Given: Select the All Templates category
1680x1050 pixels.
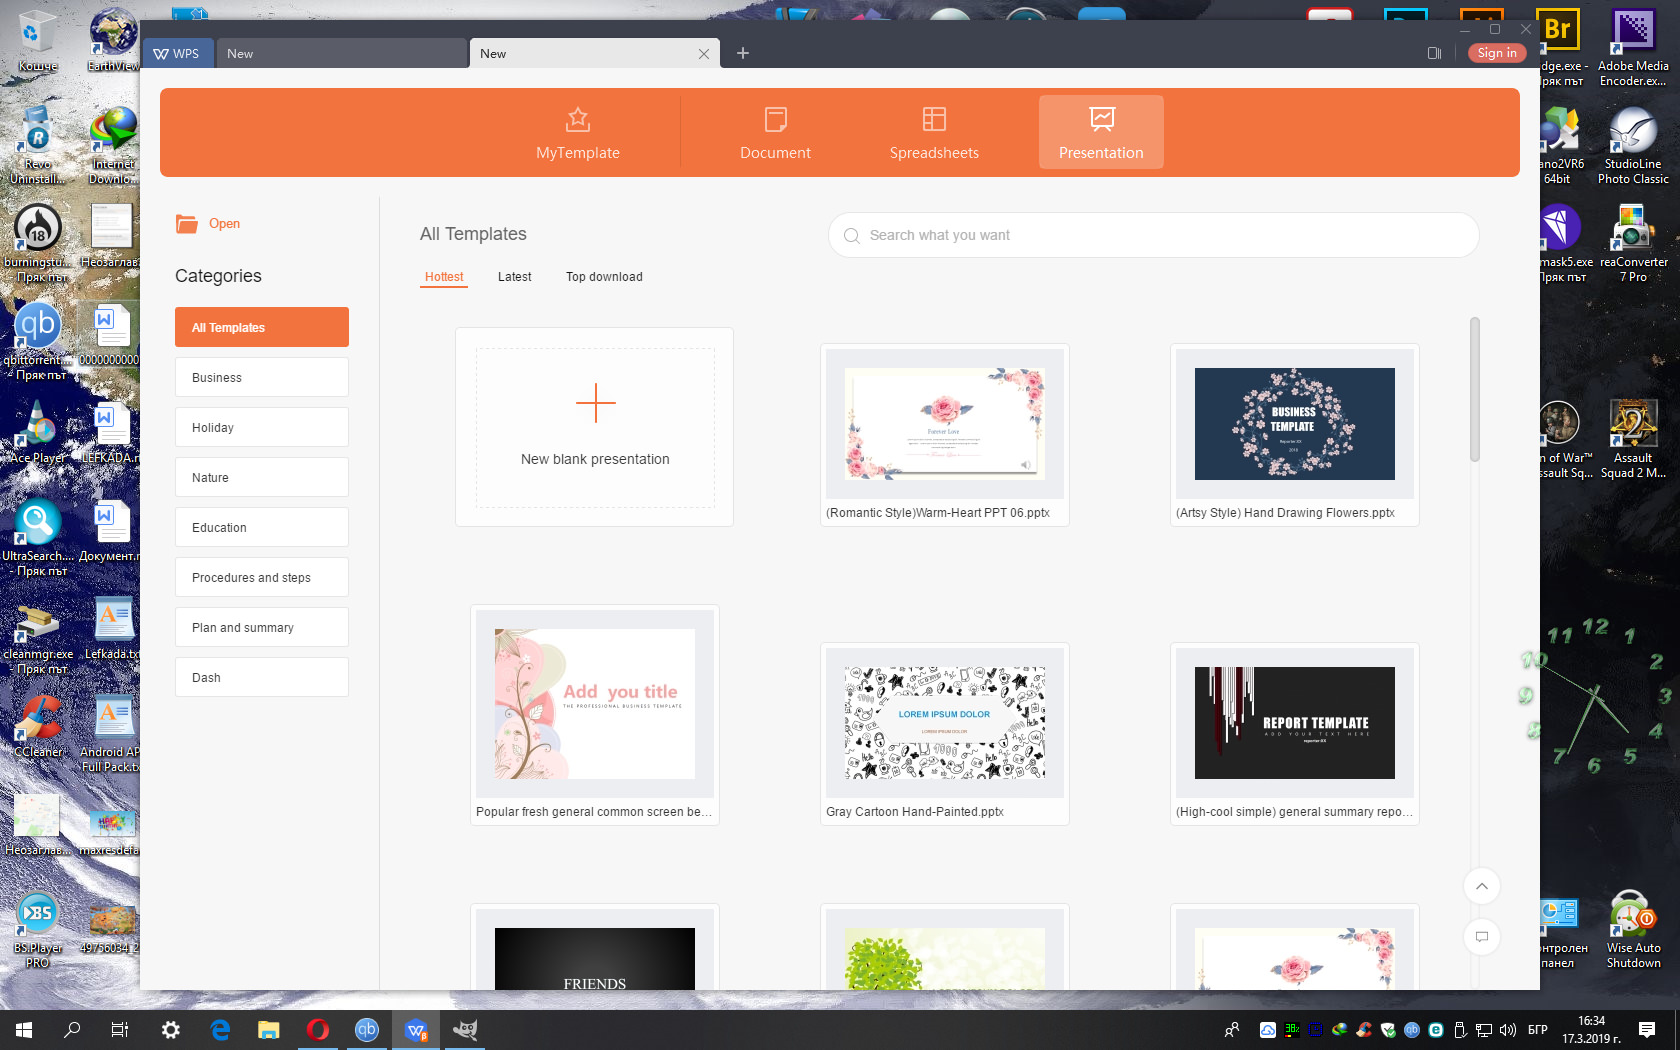Looking at the screenshot, I should (262, 327).
